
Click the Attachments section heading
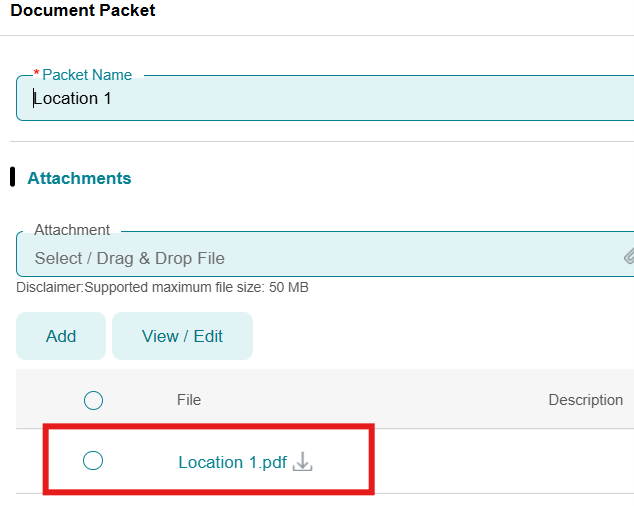point(79,178)
